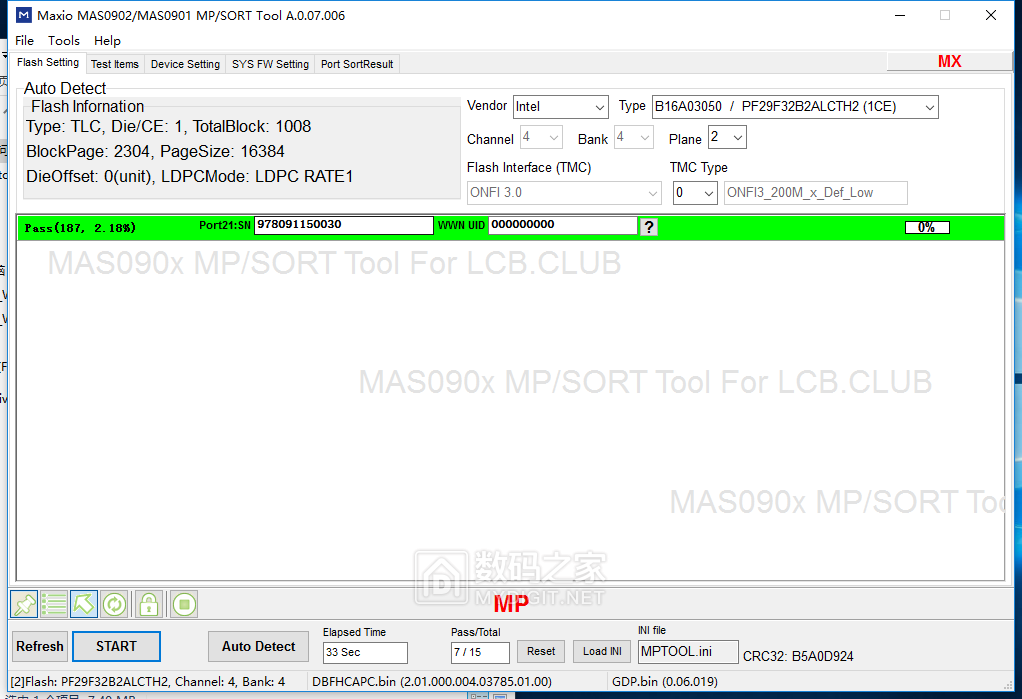
Task: Click the Reset button
Action: coord(541,651)
